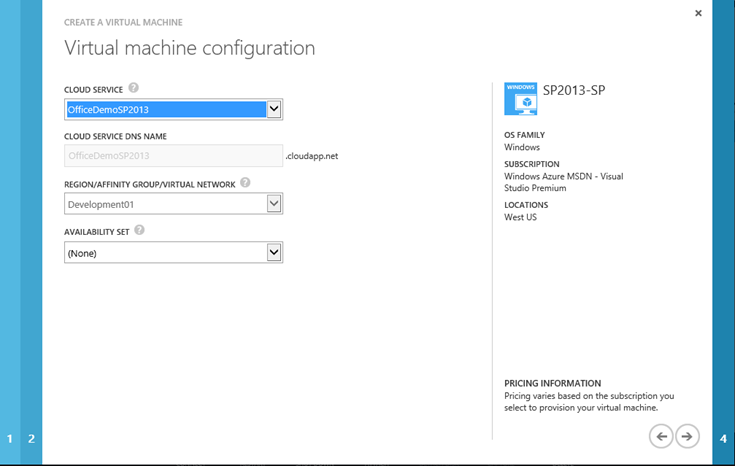The image size is (735, 466).
Task: Click the West US location value
Action: [x=520, y=217]
